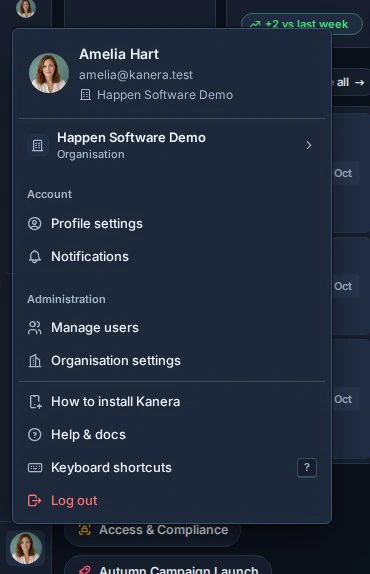Click the organisation switcher building icon

tap(37, 145)
